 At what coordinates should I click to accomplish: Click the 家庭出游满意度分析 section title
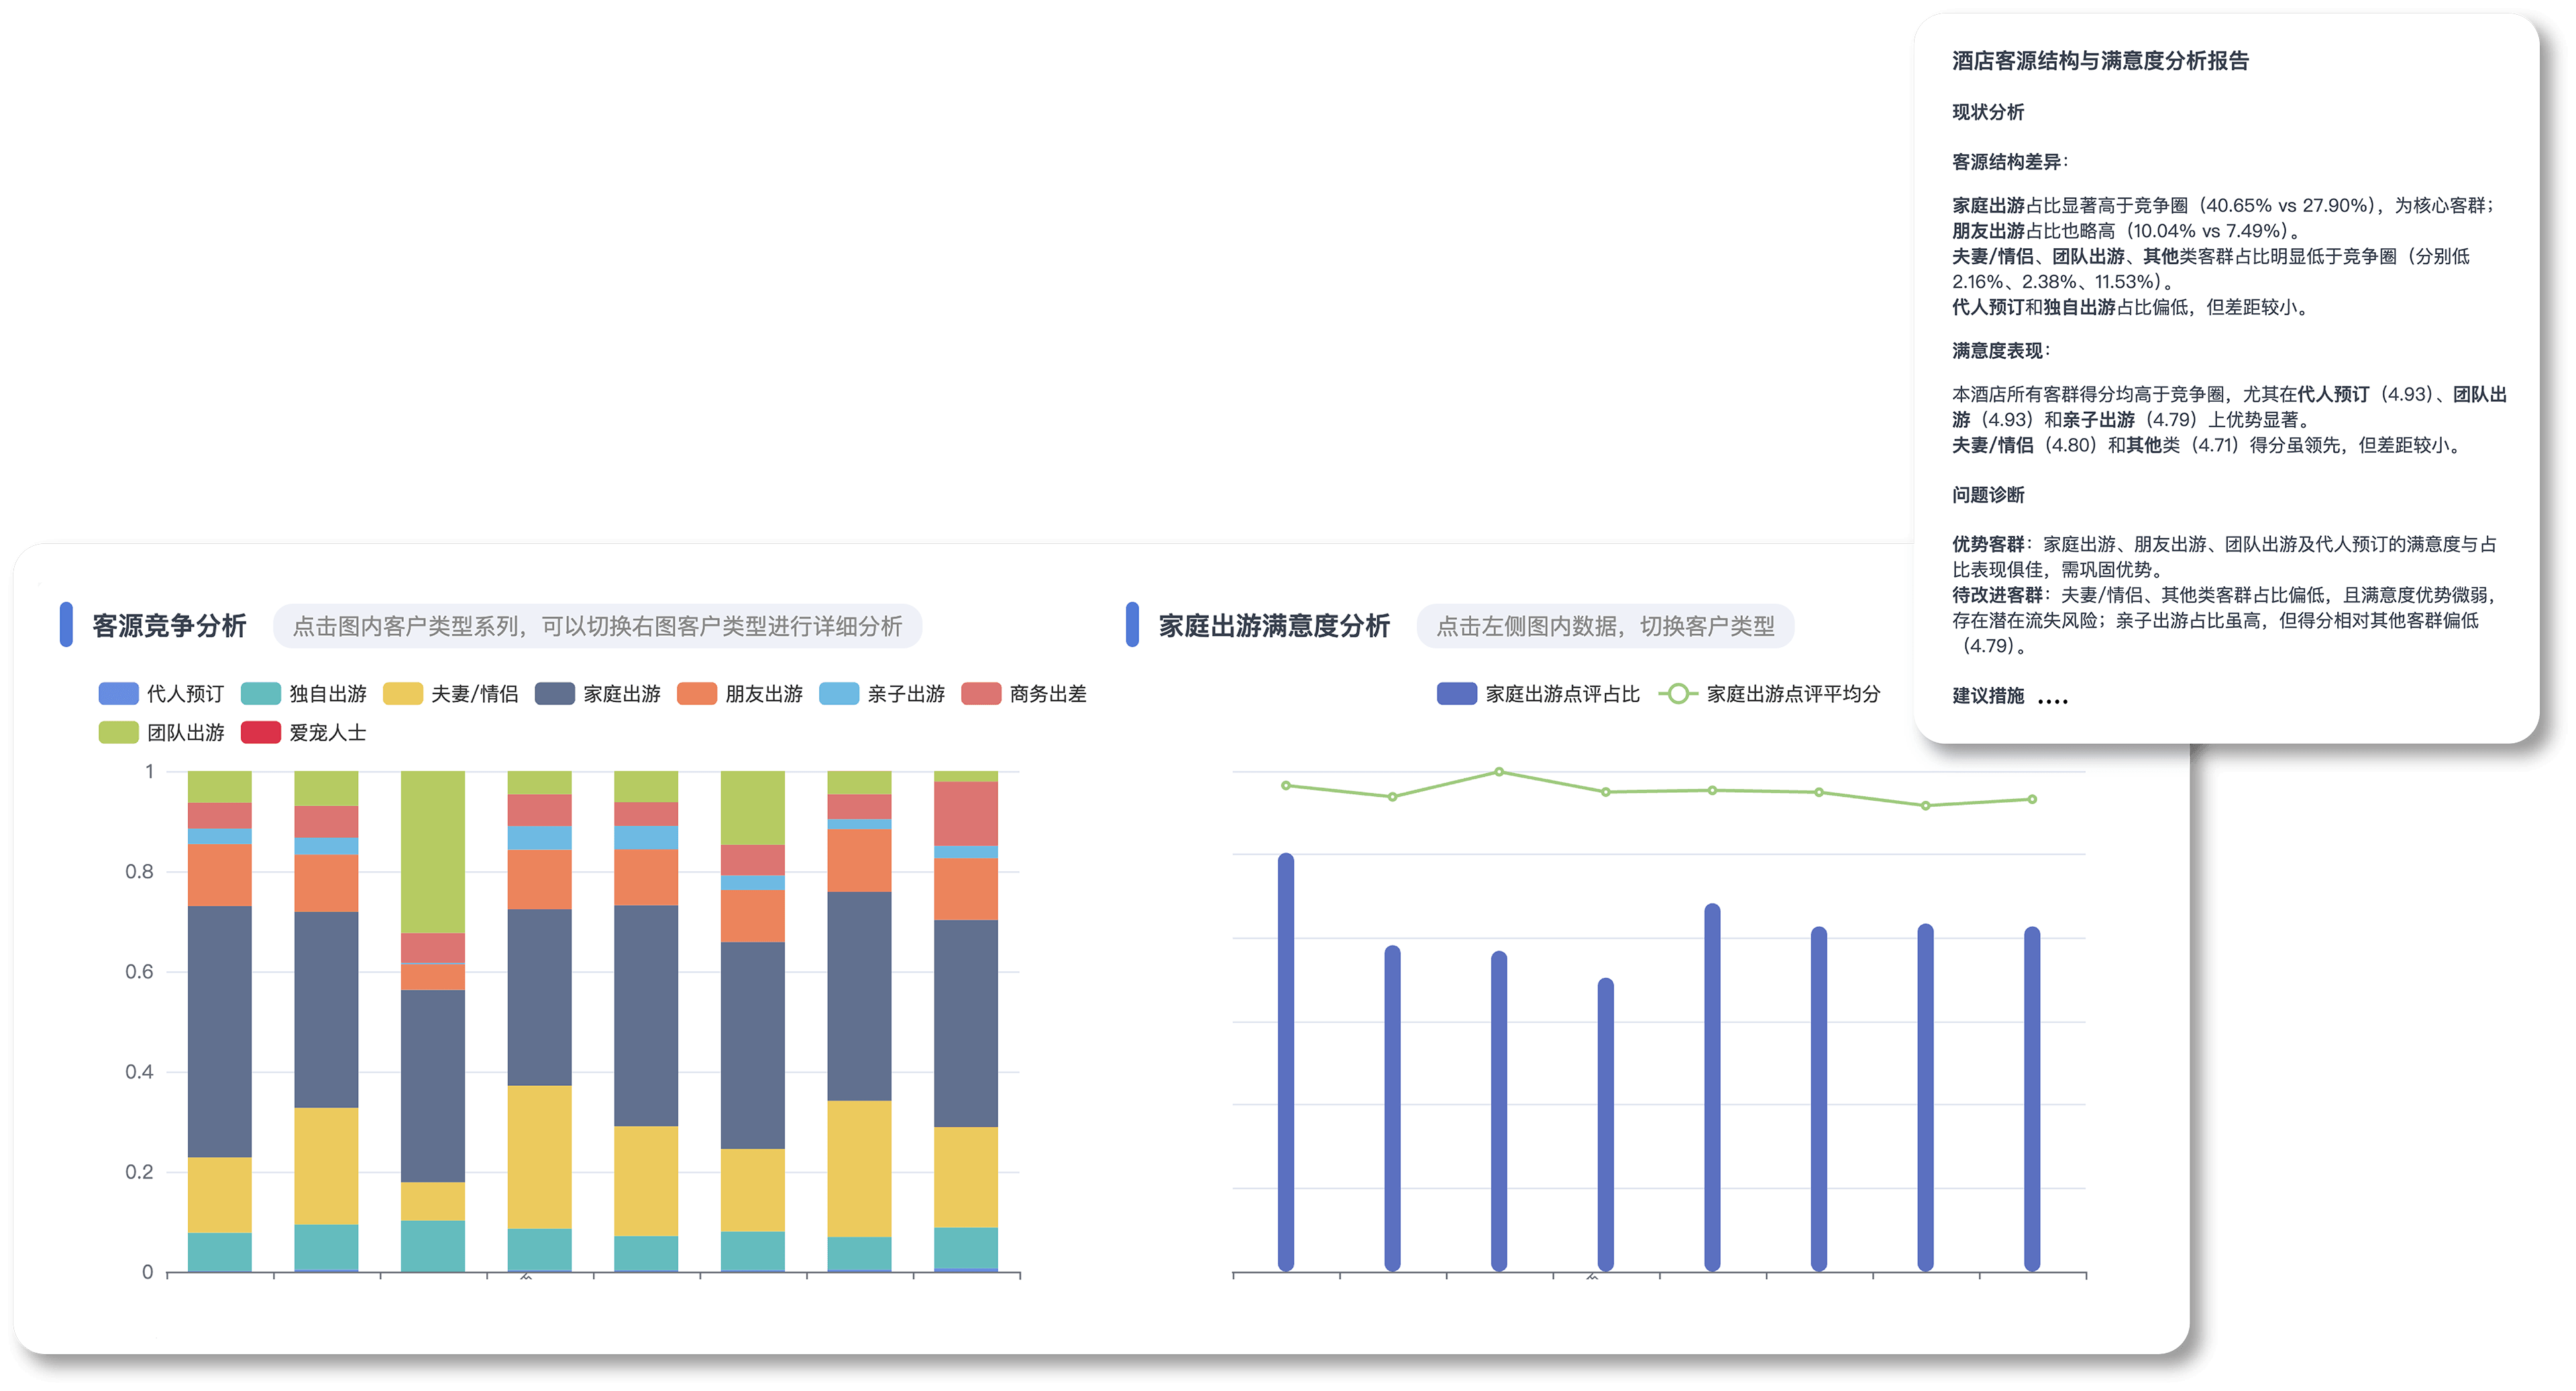[1274, 626]
